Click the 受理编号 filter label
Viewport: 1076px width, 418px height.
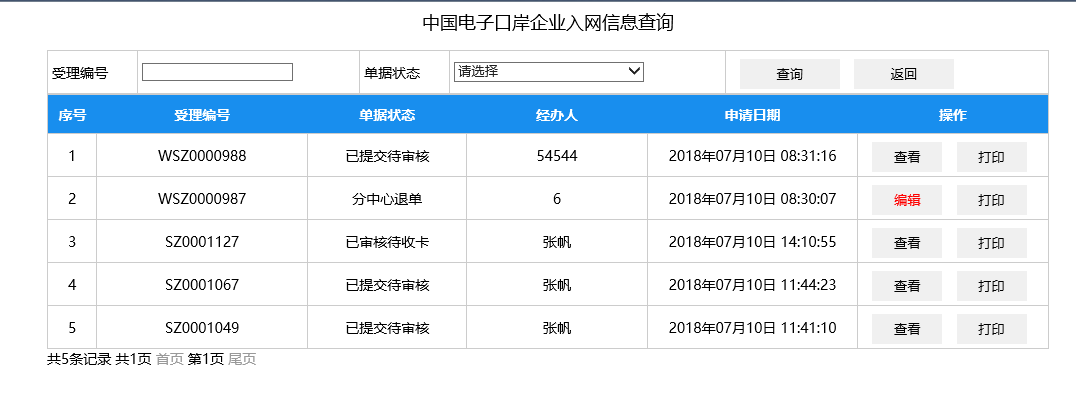point(80,73)
